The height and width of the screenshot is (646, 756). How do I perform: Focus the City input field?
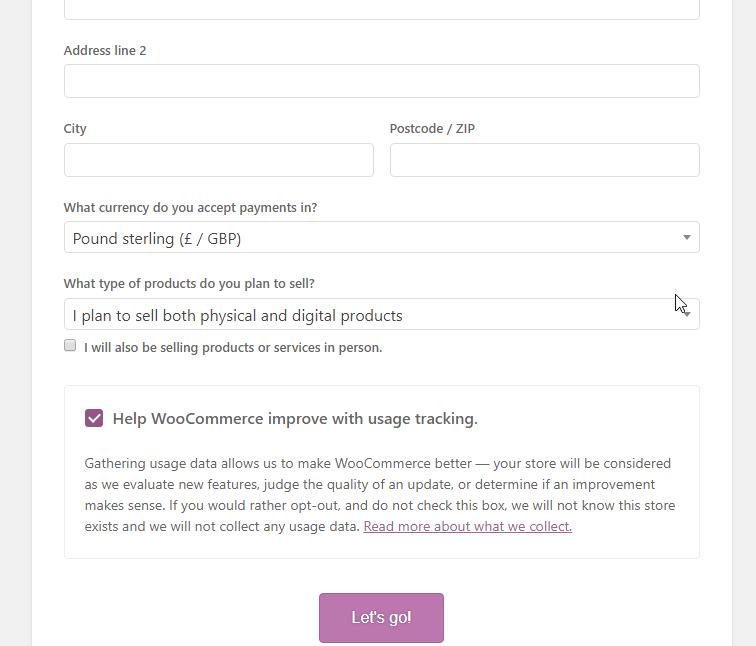click(x=218, y=160)
